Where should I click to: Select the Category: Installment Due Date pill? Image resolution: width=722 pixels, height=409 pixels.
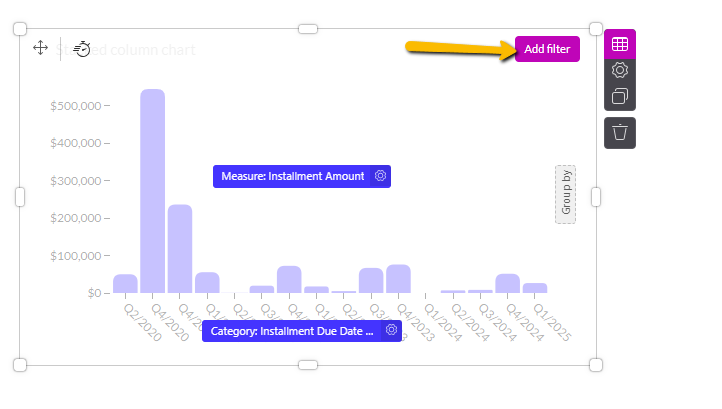pos(292,331)
